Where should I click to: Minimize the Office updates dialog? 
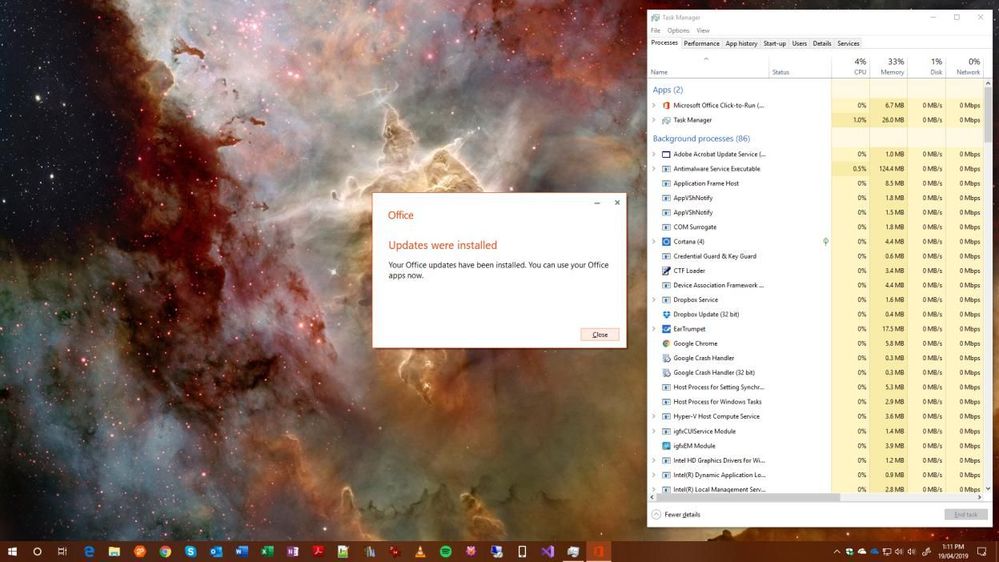(x=597, y=203)
